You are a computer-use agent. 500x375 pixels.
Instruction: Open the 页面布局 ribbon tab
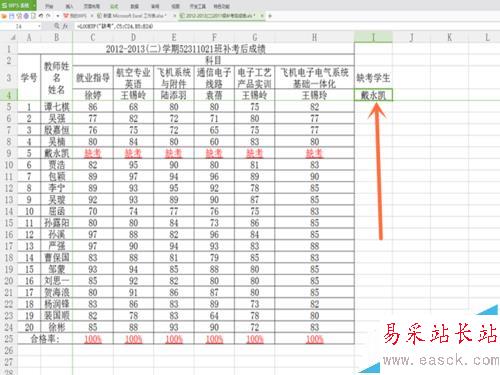92,6
